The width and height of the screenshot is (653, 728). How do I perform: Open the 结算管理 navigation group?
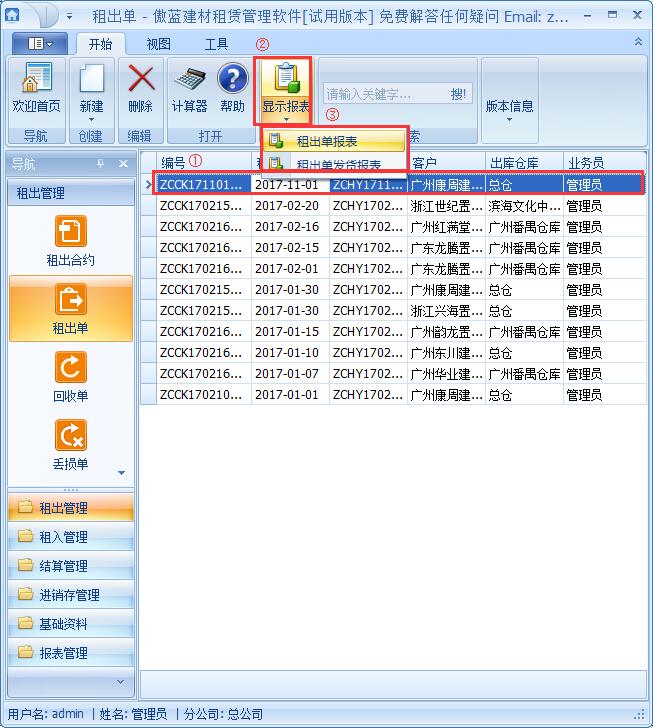63,566
